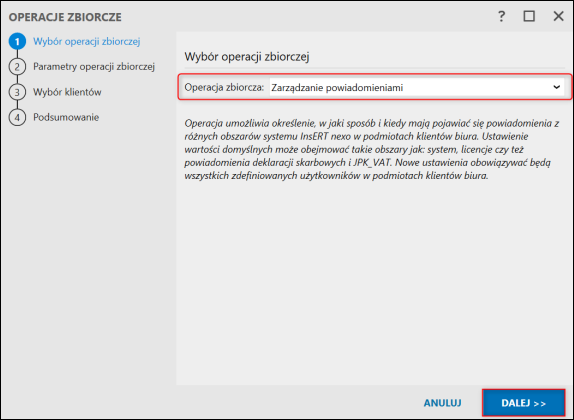Image resolution: width=574 pixels, height=420 pixels.
Task: Go to Wybór klientów step
Action: (67, 92)
